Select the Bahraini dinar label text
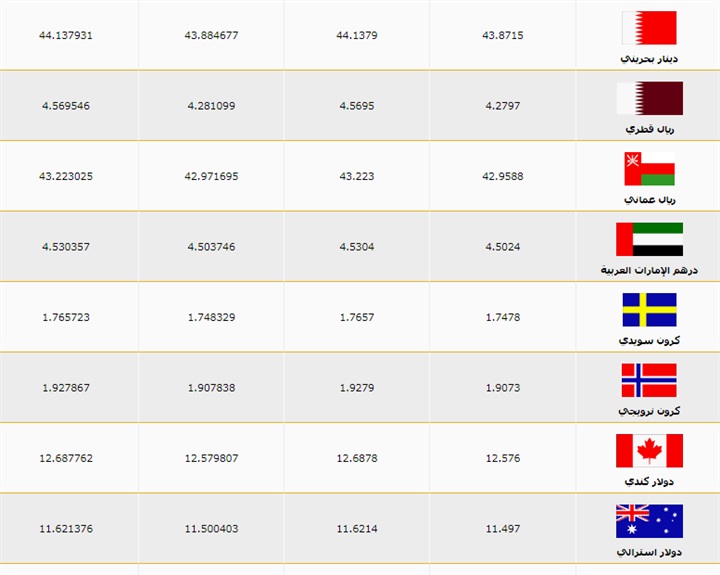The image size is (720, 575). pos(649,58)
